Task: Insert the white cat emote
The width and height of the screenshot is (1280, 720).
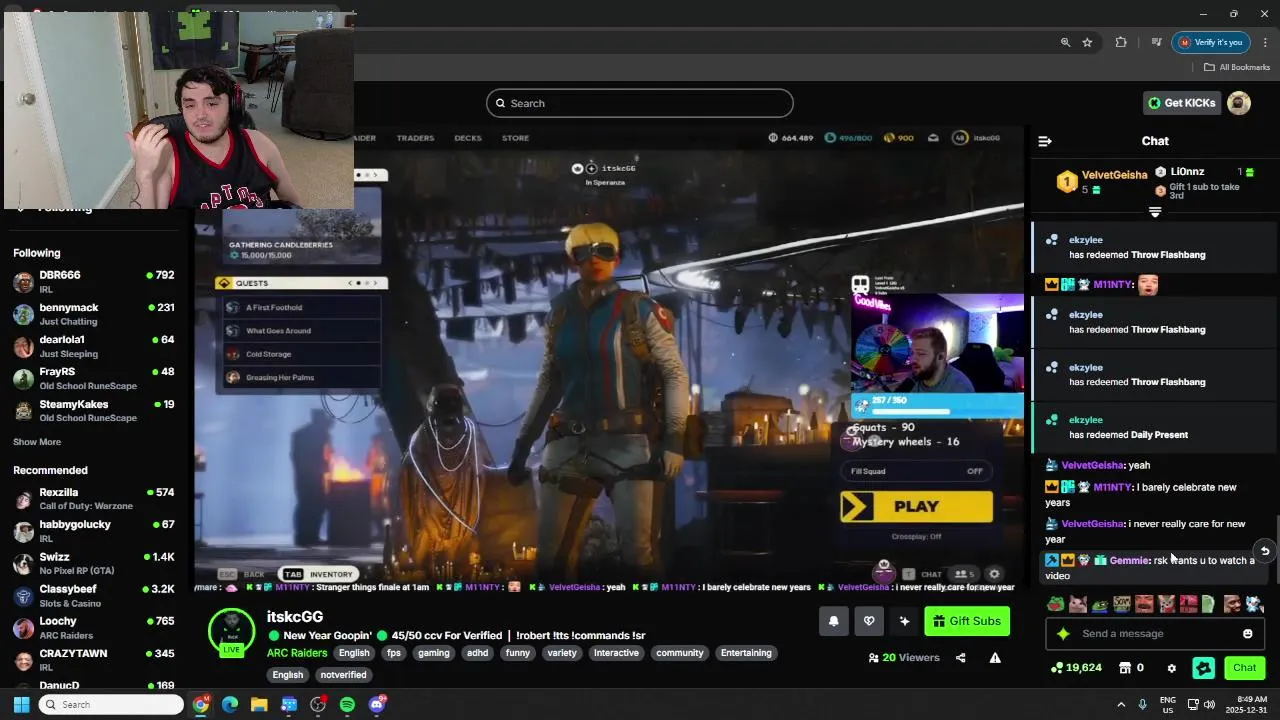Action: pyautogui.click(x=1078, y=604)
